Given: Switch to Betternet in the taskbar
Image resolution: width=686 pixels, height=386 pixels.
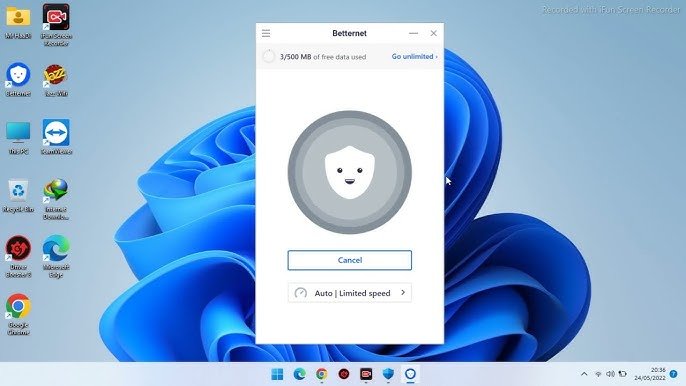Looking at the screenshot, I should 410,374.
